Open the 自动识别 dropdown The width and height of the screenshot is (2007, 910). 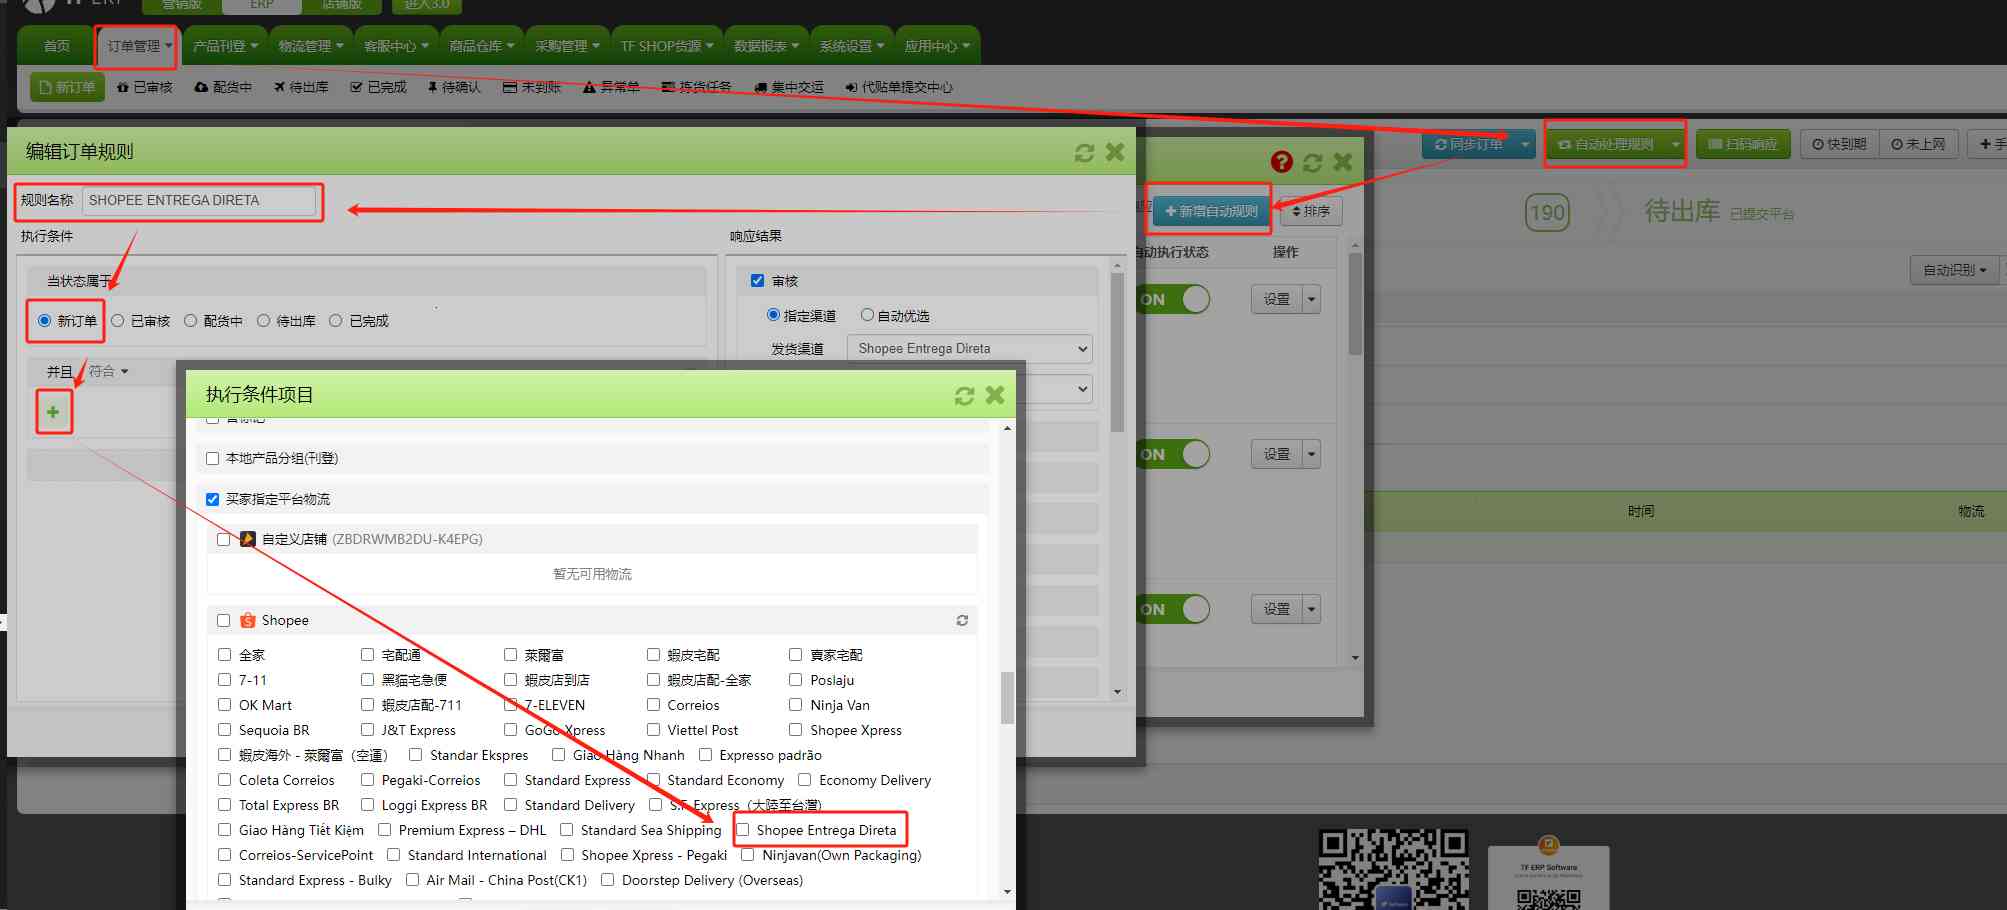tap(1954, 270)
